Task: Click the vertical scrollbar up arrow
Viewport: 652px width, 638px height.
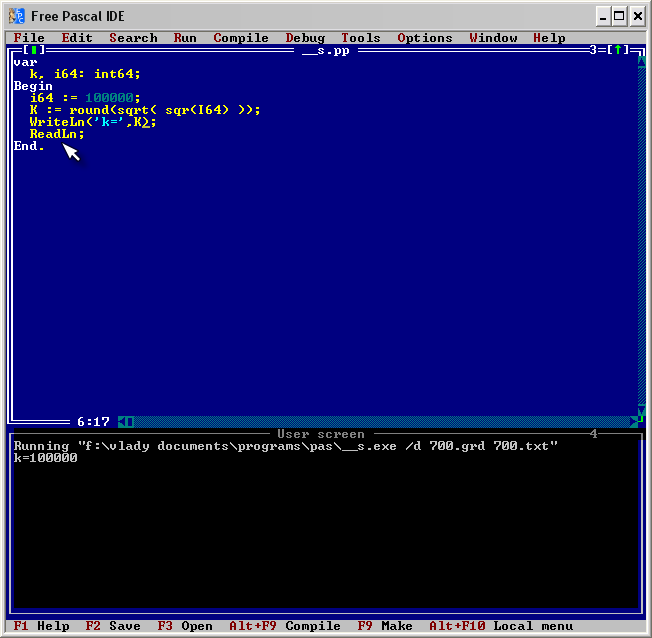Action: (x=641, y=60)
